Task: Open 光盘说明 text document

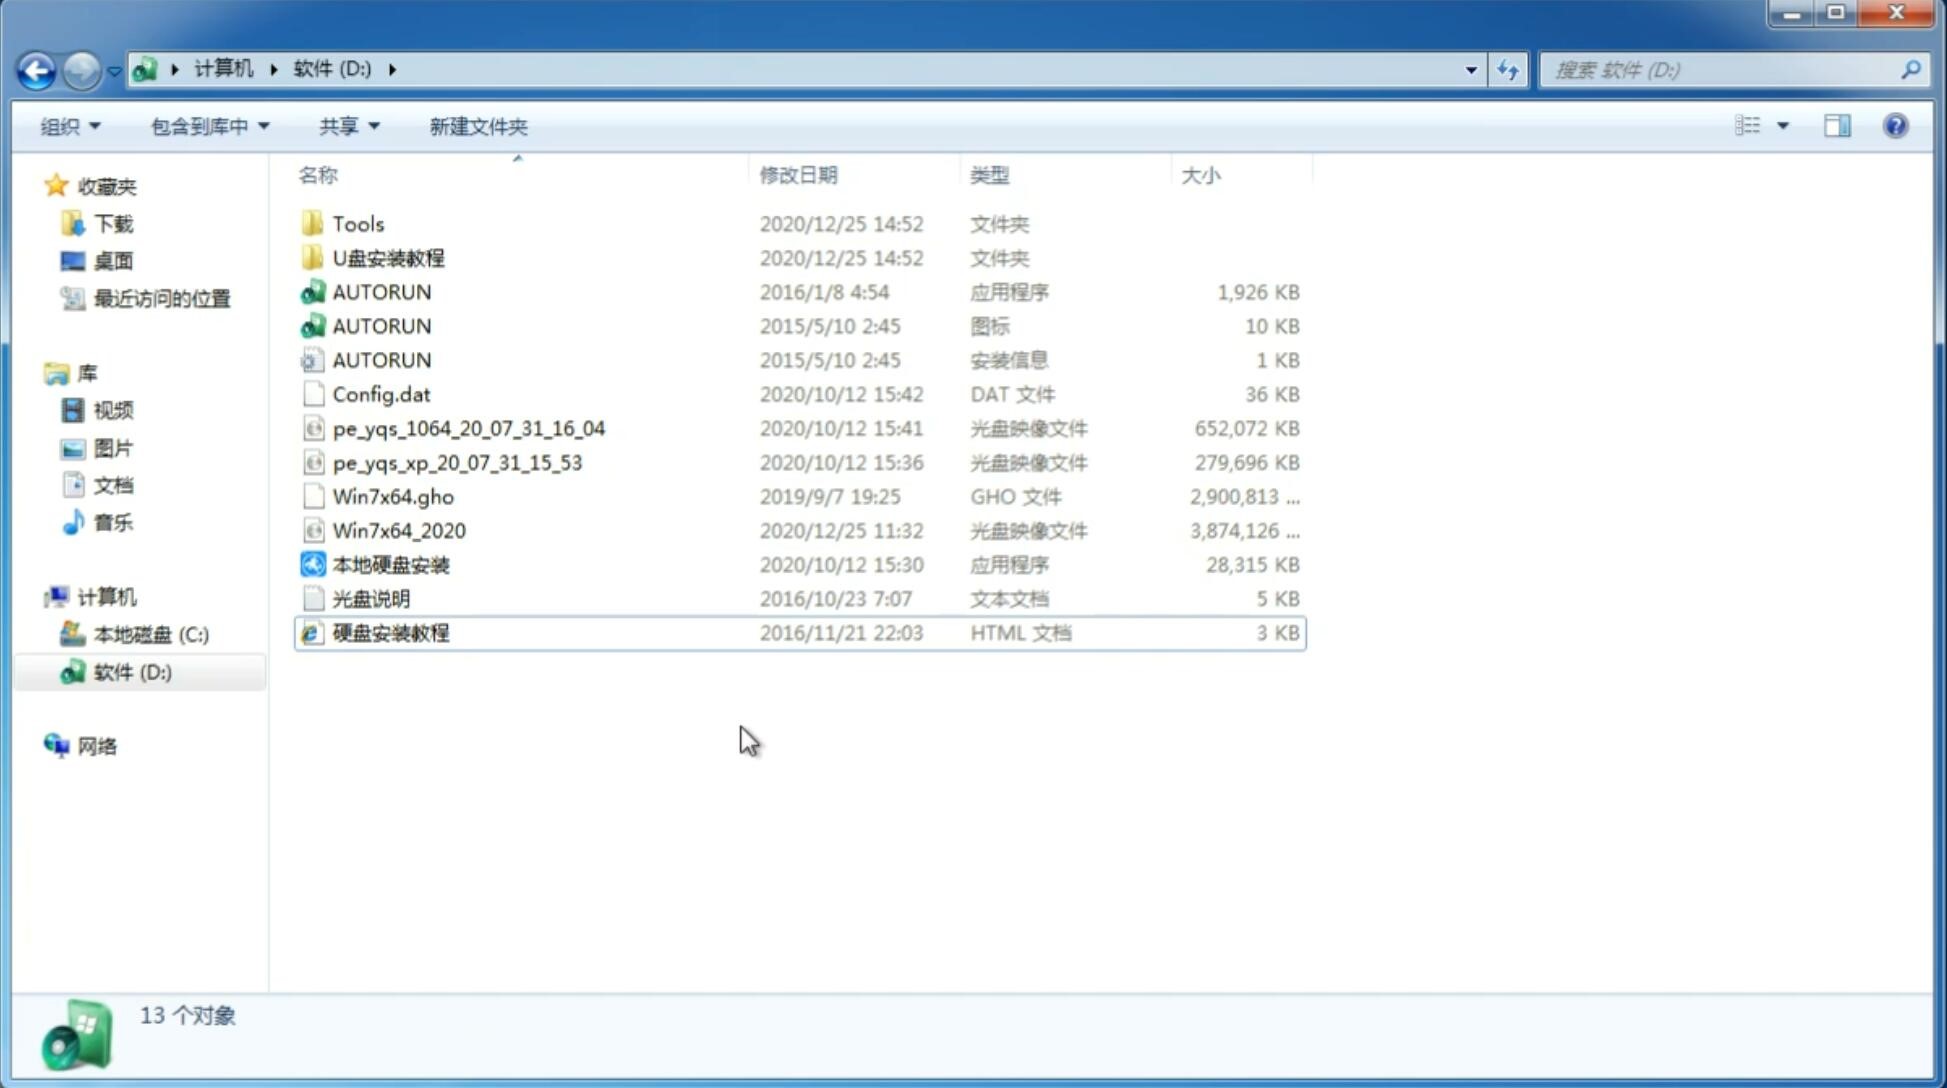Action: (372, 597)
